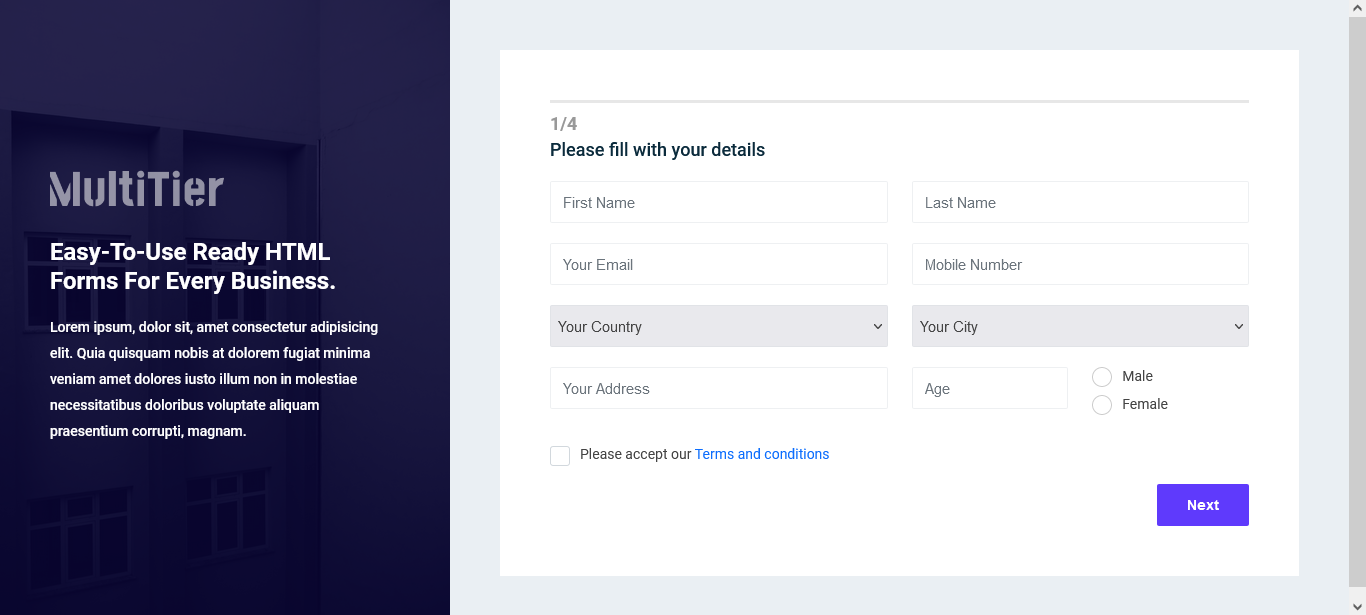Click the Mobile Number input field
1366x615 pixels.
point(1080,264)
